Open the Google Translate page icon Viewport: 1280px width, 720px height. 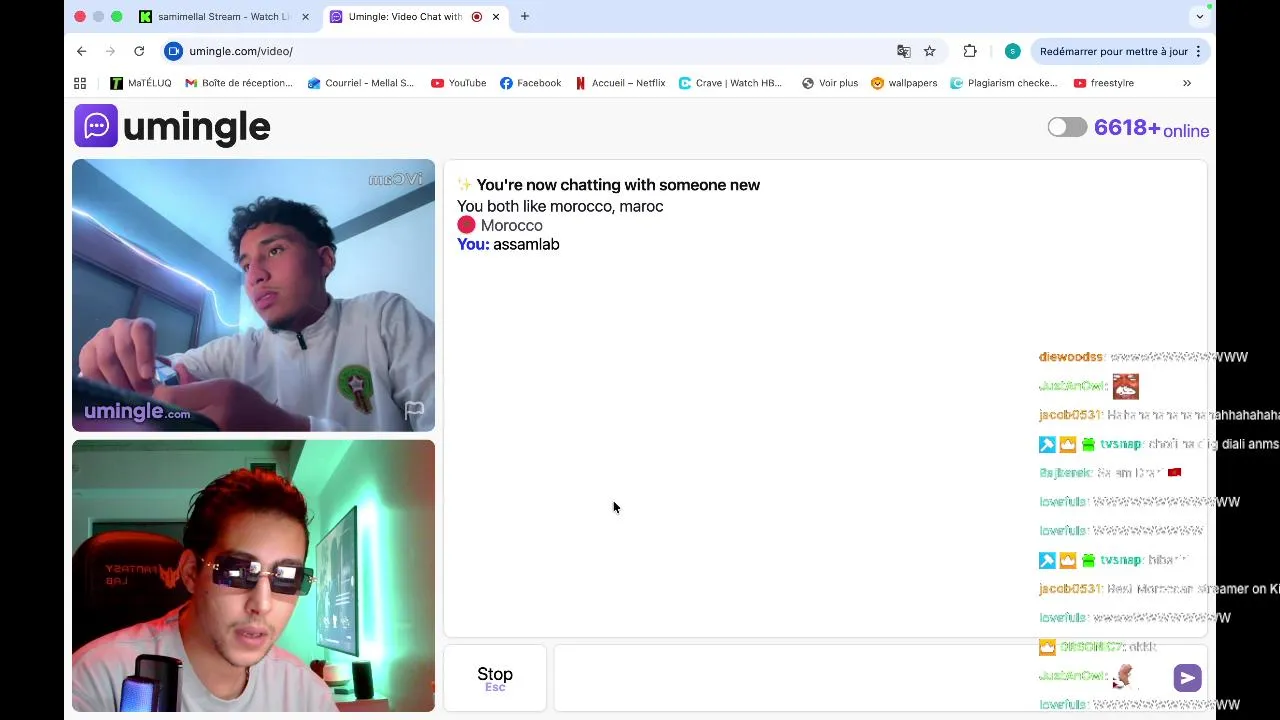click(x=903, y=51)
